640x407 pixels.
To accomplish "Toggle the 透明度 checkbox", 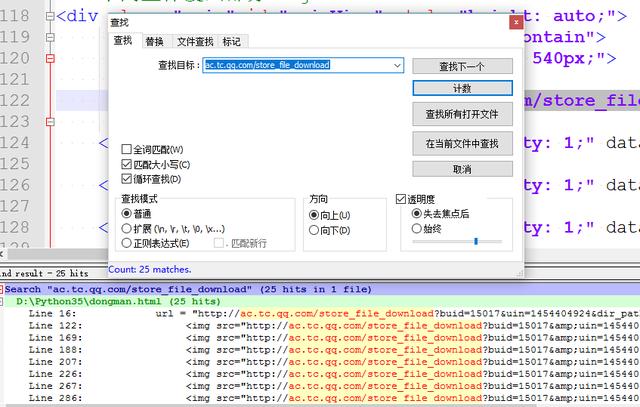I will pyautogui.click(x=402, y=199).
